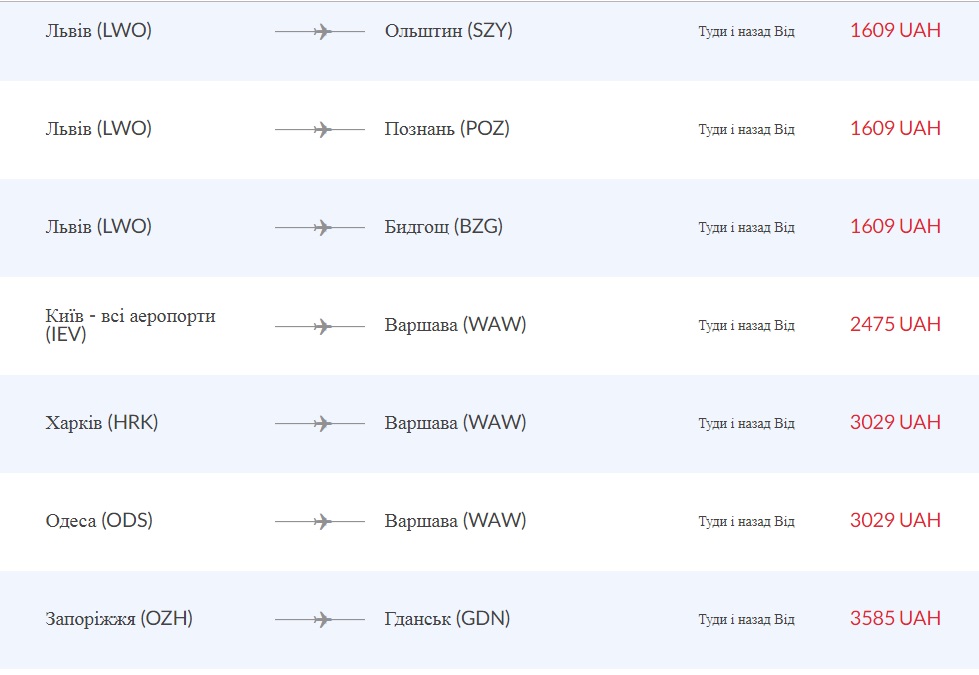Screen dimensions: 979x675
Task: Open the Познань (POZ) destination link
Action: [x=447, y=129]
